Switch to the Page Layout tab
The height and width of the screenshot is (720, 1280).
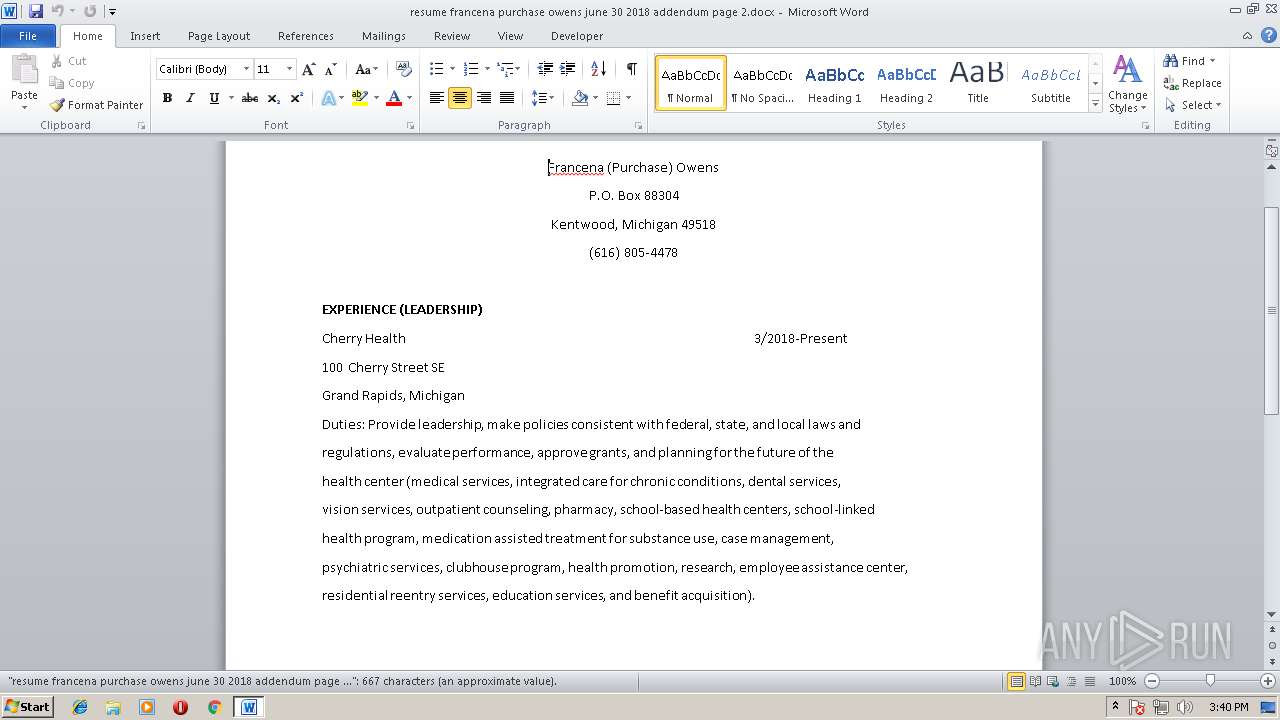click(219, 36)
